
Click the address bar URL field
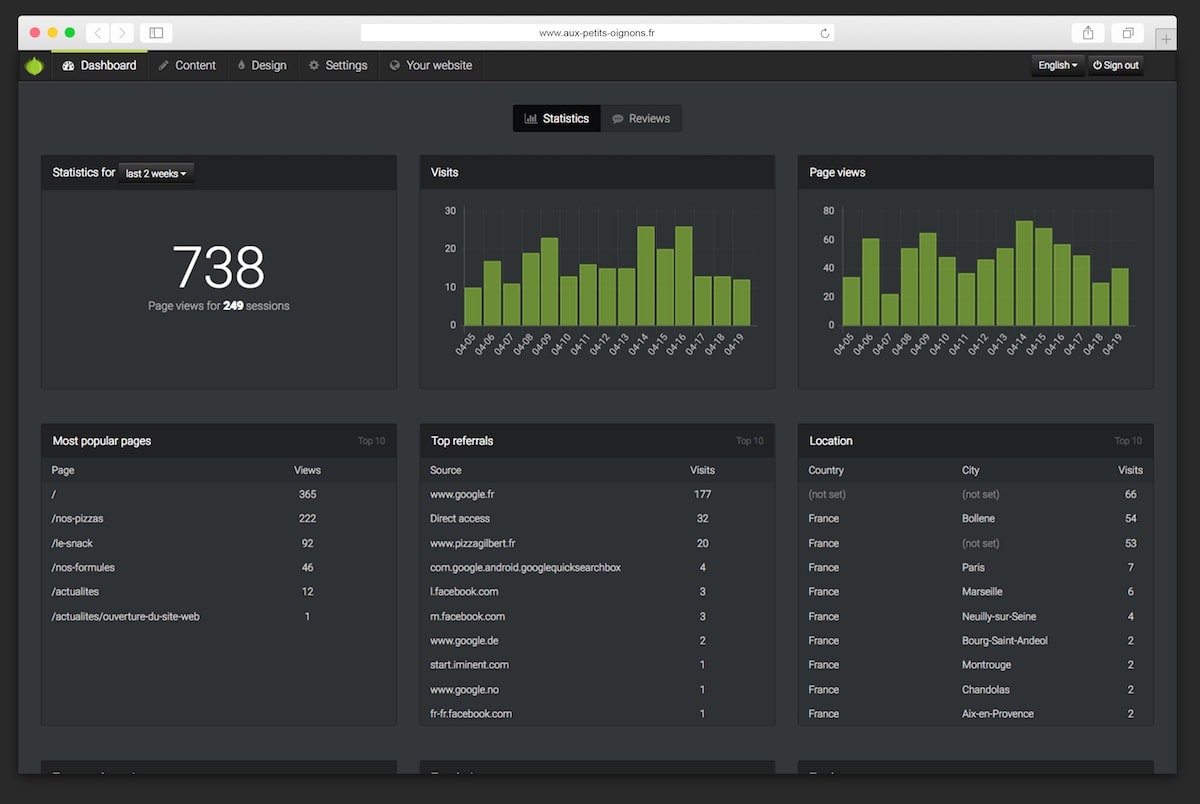(x=597, y=33)
